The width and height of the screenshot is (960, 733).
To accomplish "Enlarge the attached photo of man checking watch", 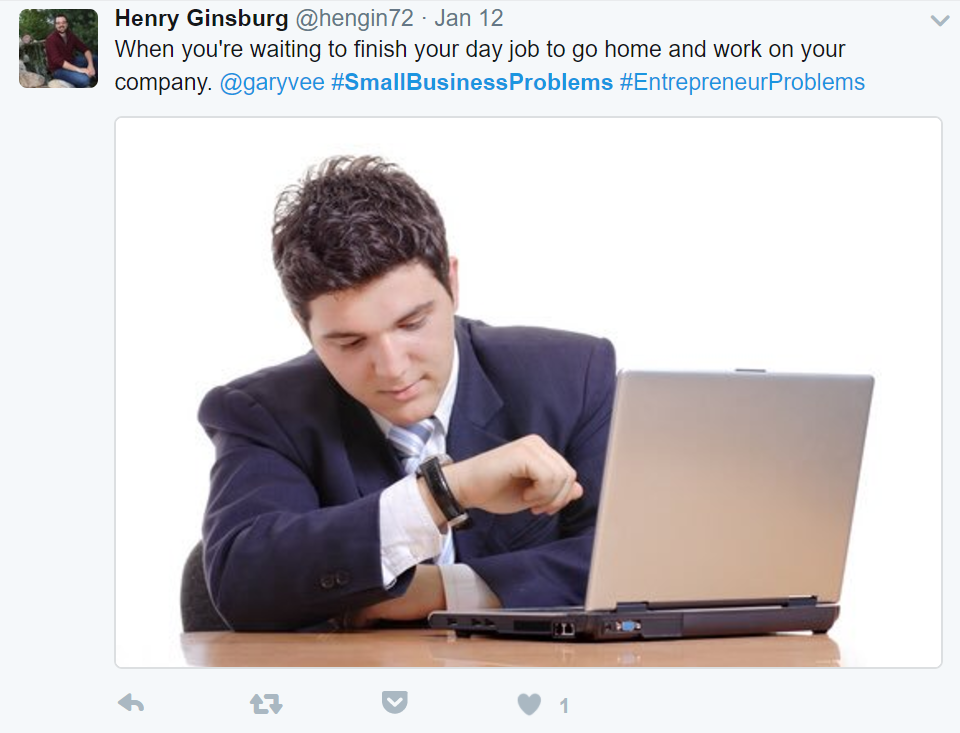I will click(528, 392).
